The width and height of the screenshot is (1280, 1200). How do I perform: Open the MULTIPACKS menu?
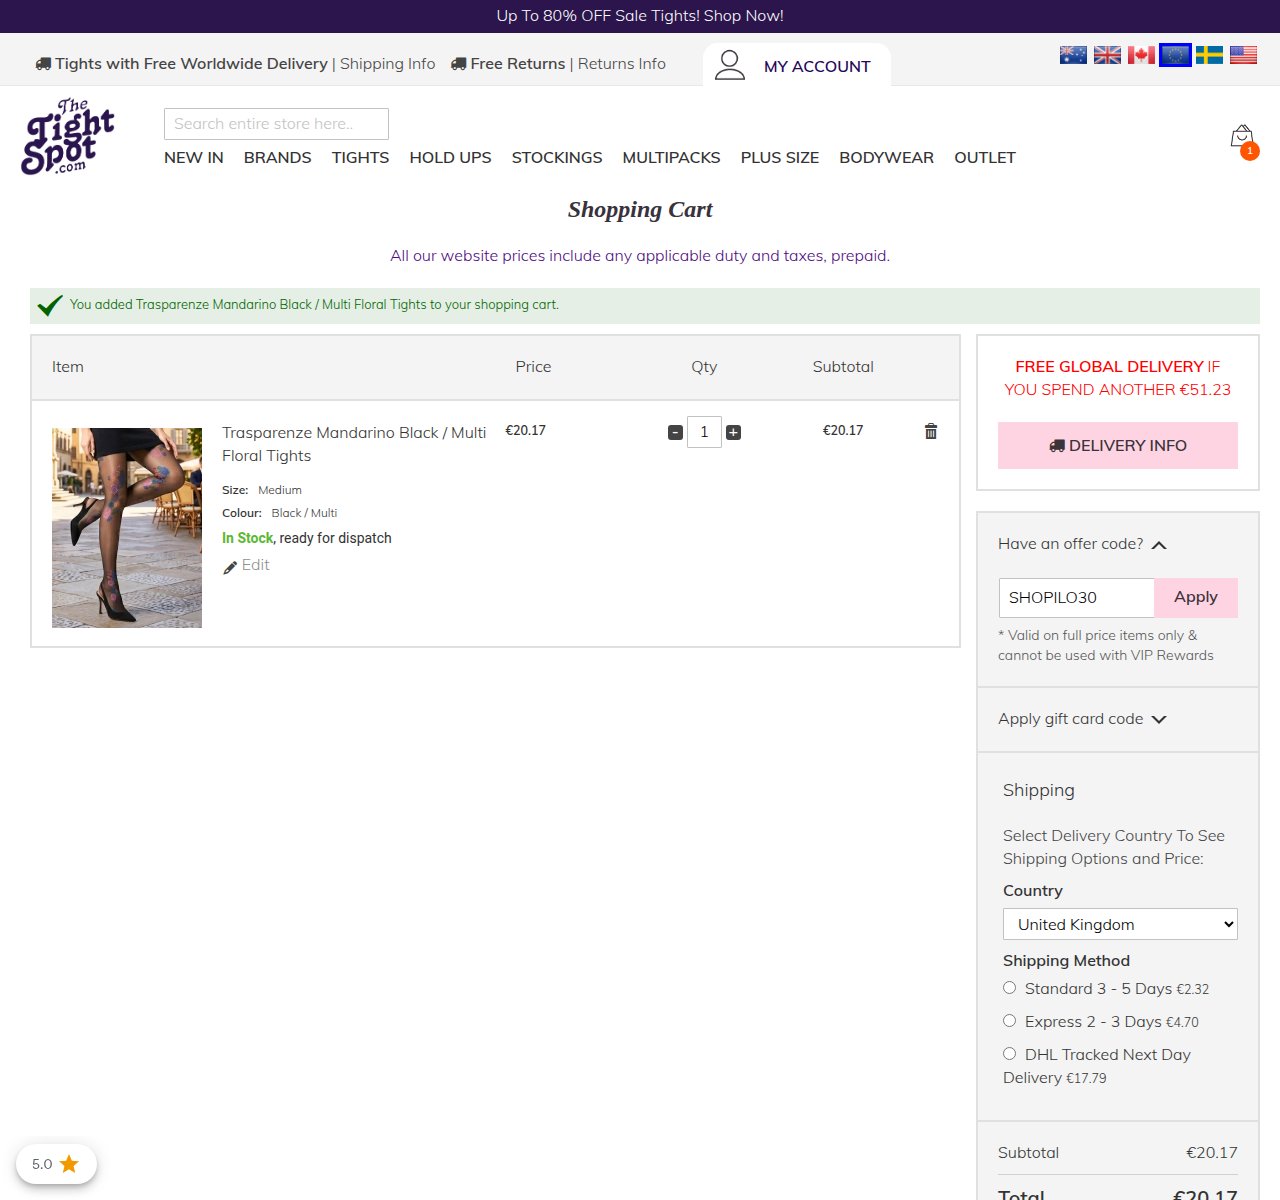click(671, 158)
